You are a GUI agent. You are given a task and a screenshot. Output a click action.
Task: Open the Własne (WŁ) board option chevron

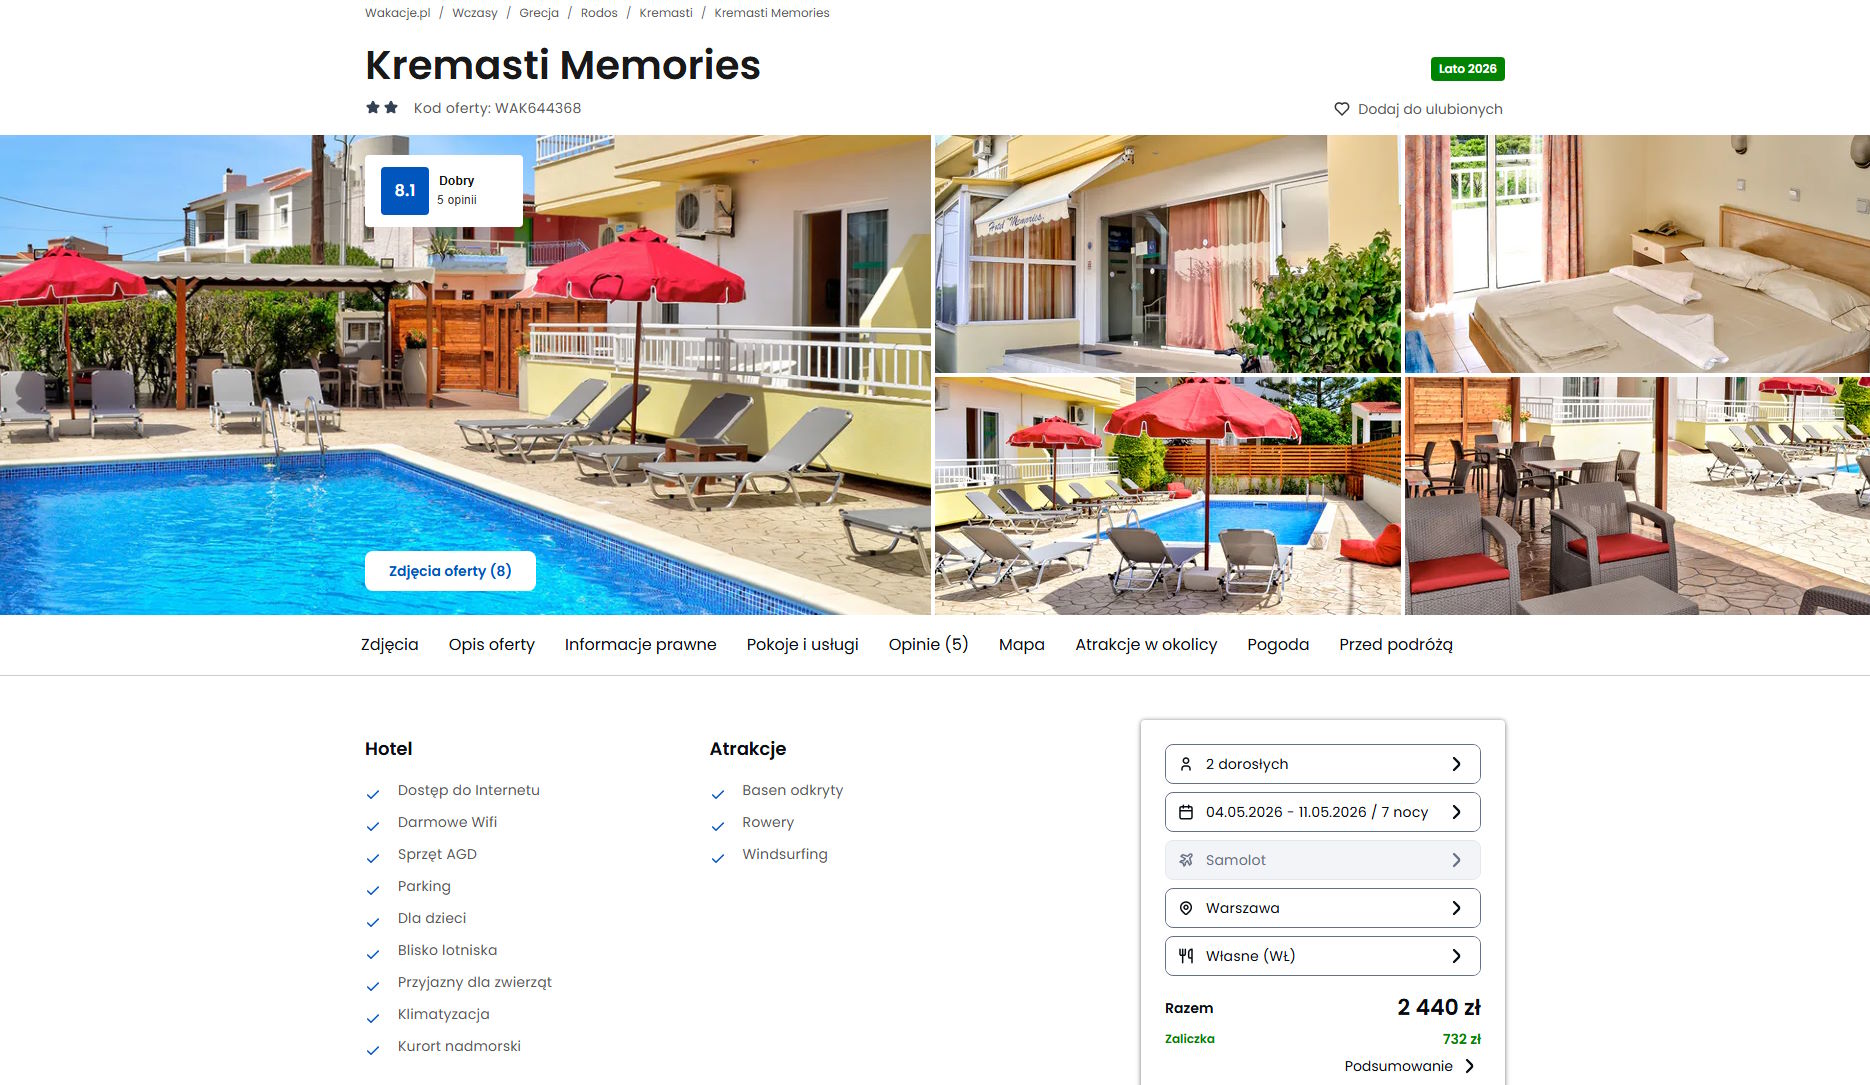click(1456, 956)
